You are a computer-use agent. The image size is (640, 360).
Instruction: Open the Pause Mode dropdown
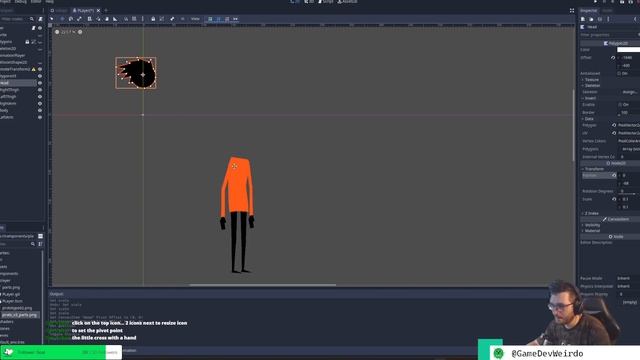point(628,278)
